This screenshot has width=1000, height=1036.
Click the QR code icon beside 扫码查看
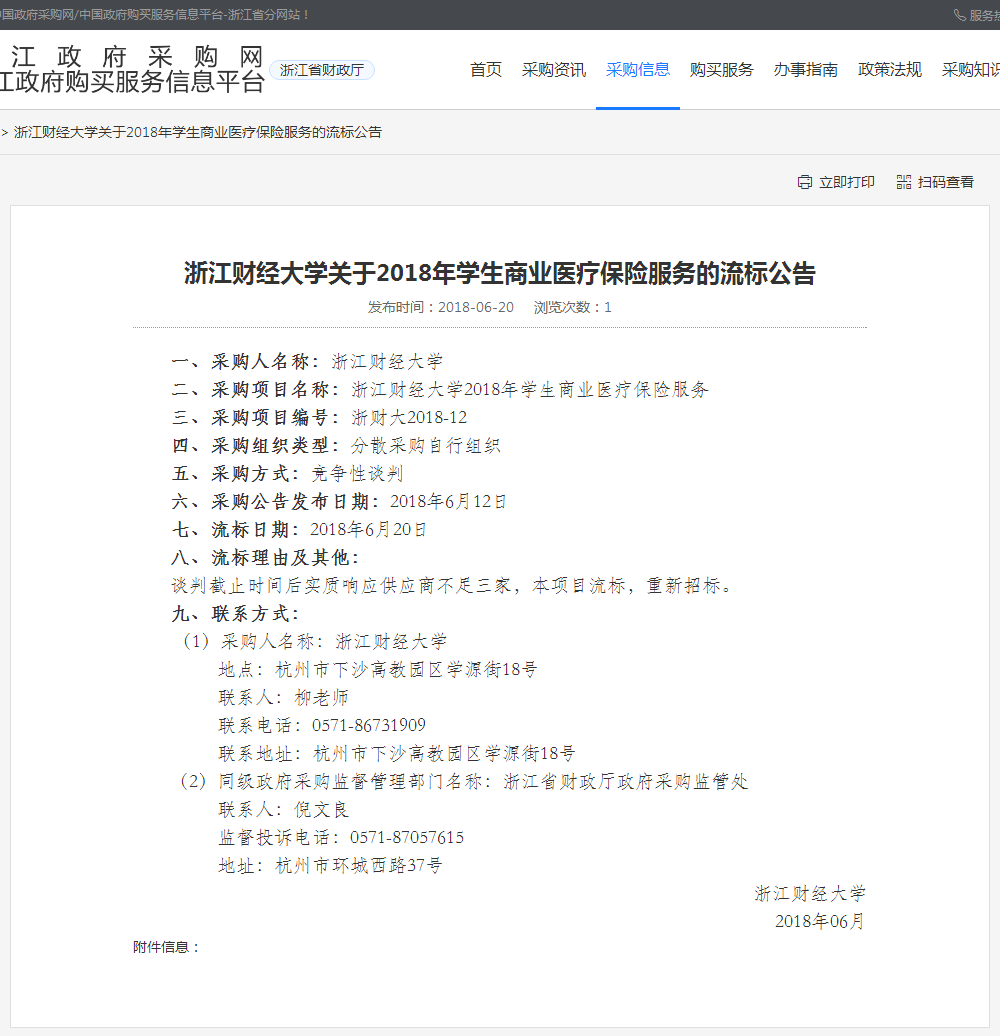click(x=904, y=182)
